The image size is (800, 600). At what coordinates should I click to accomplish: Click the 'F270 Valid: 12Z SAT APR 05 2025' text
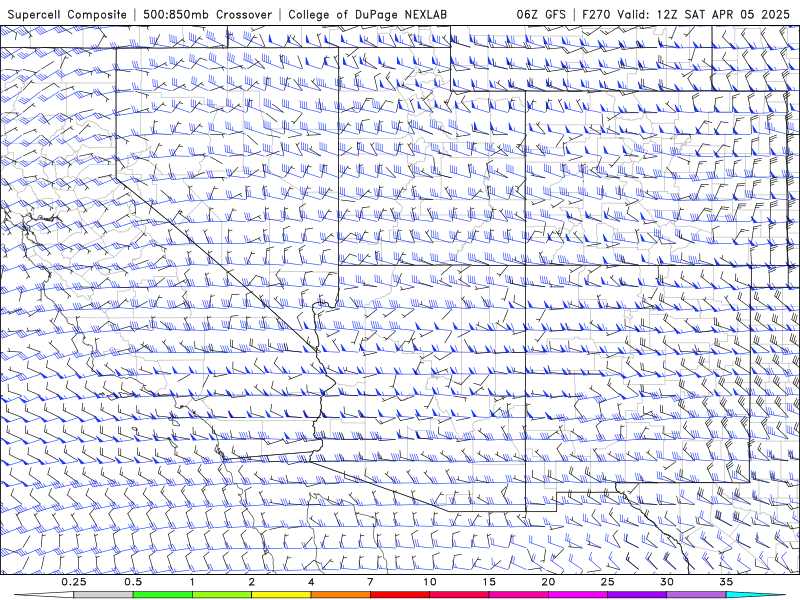[x=686, y=14]
